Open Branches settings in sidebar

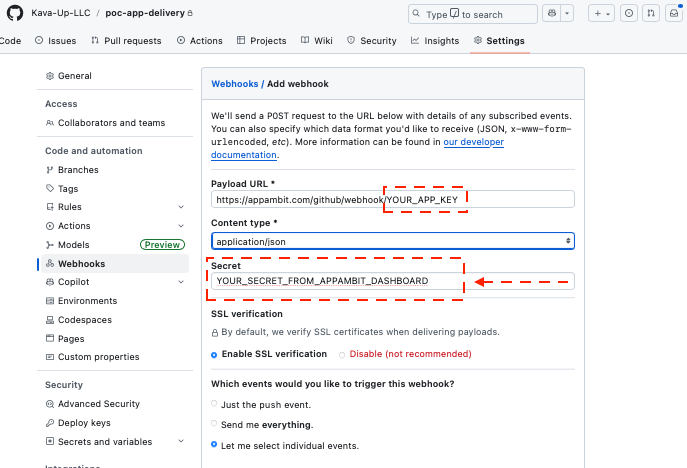tap(78, 170)
